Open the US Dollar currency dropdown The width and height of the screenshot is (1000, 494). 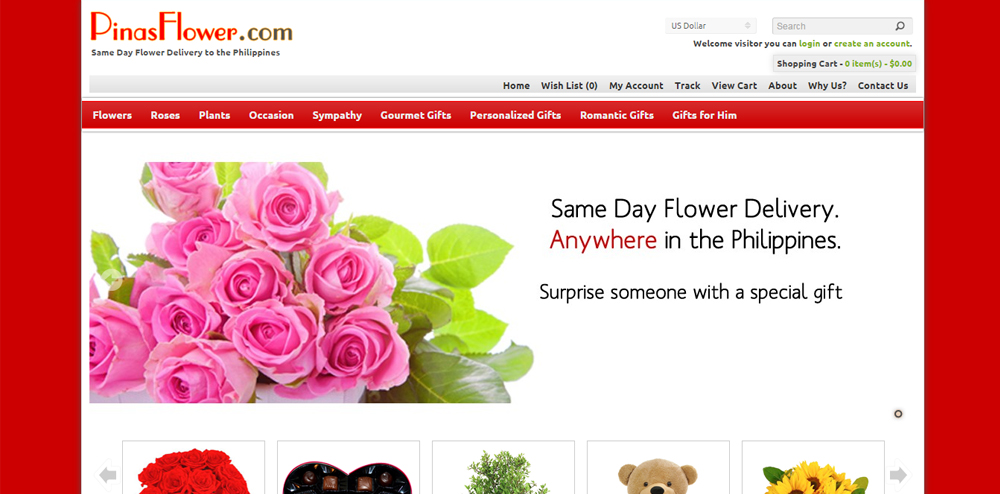tap(710, 26)
